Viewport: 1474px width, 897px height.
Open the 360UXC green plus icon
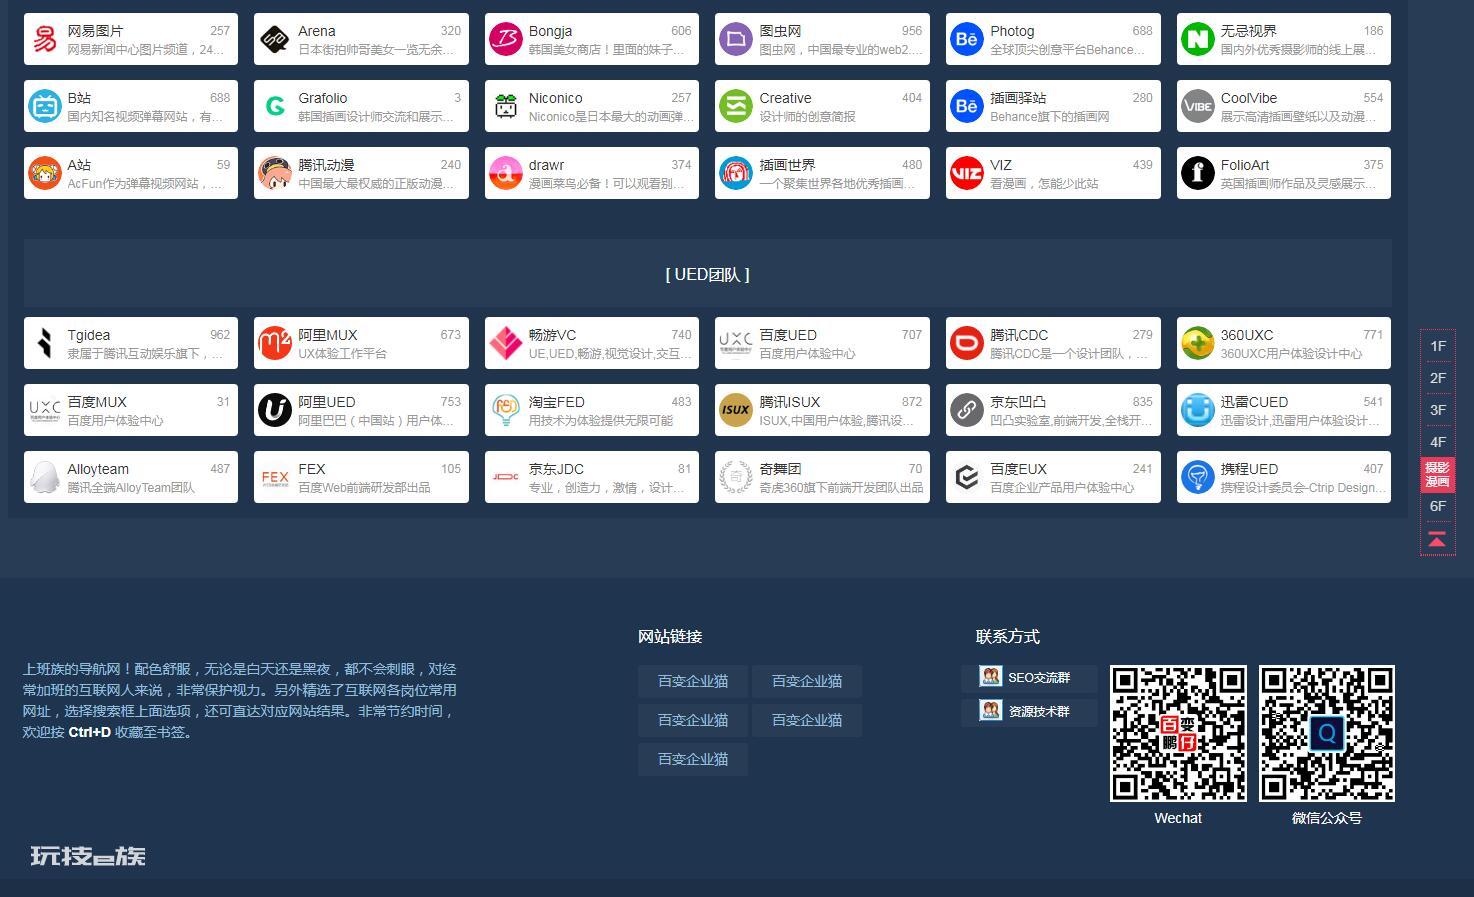tap(1198, 343)
